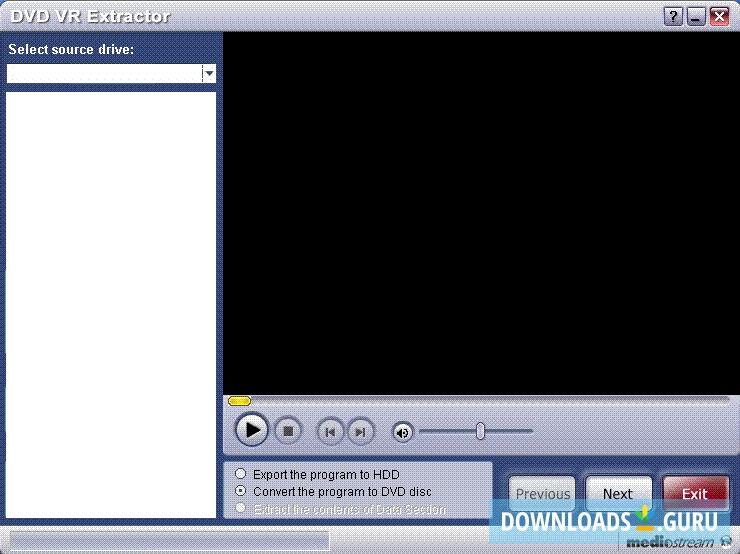
Task: Click the black video preview area
Action: click(x=481, y=213)
